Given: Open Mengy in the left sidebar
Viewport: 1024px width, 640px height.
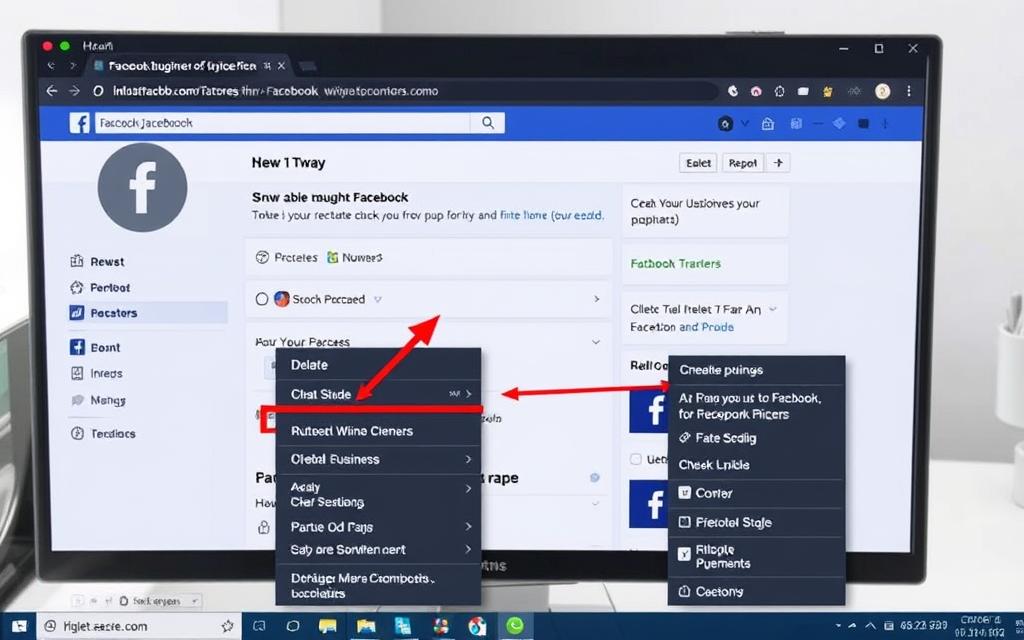Looking at the screenshot, I should [x=97, y=400].
